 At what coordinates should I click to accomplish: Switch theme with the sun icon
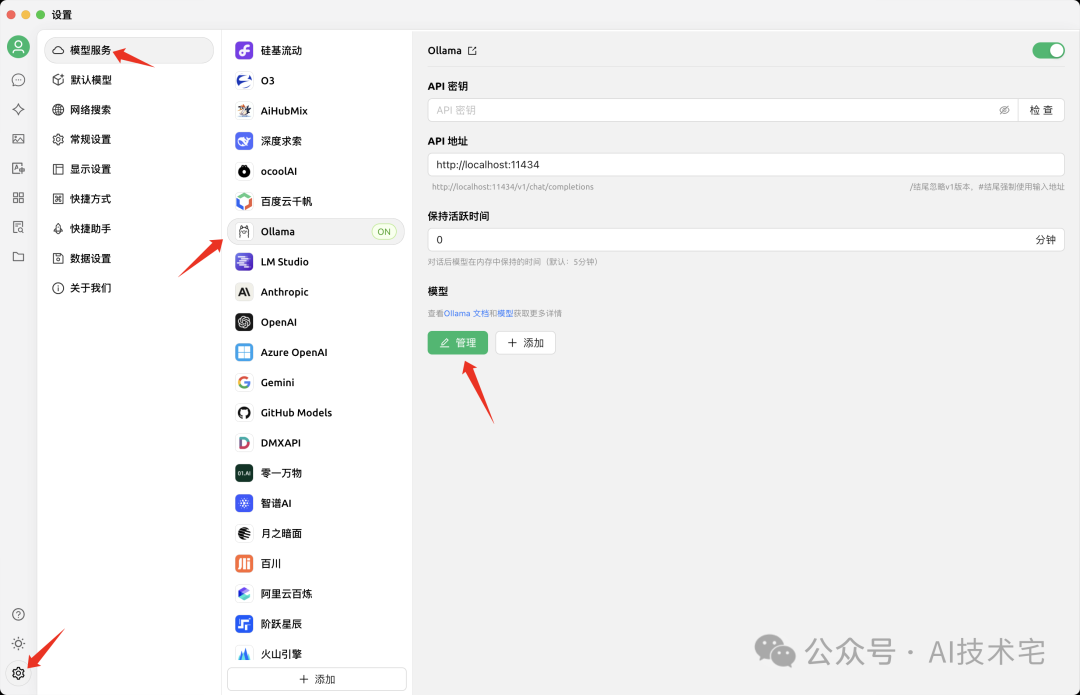pyautogui.click(x=19, y=643)
